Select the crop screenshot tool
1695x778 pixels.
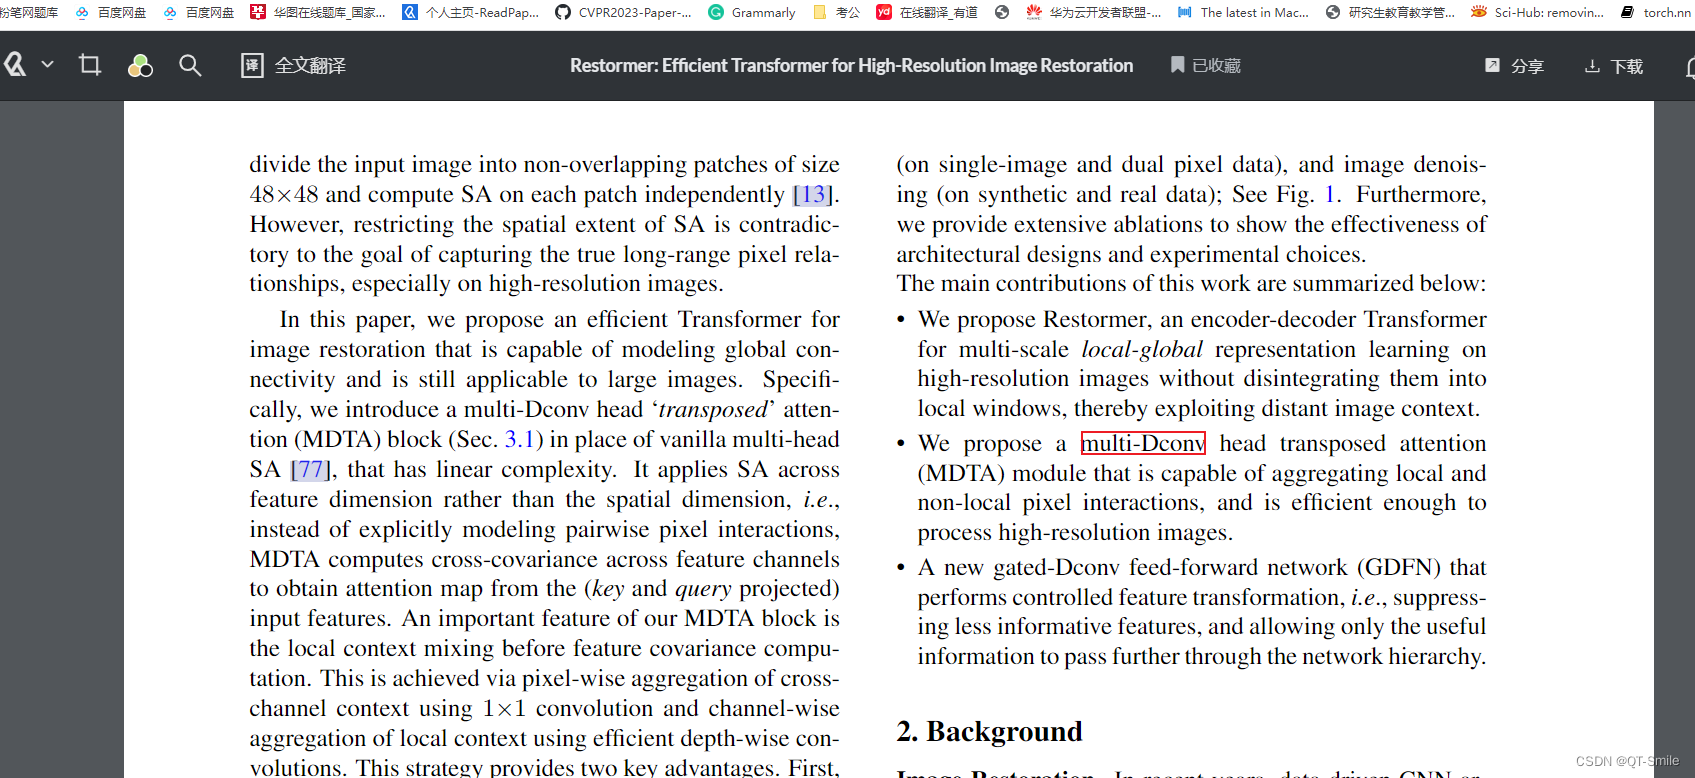pos(90,65)
